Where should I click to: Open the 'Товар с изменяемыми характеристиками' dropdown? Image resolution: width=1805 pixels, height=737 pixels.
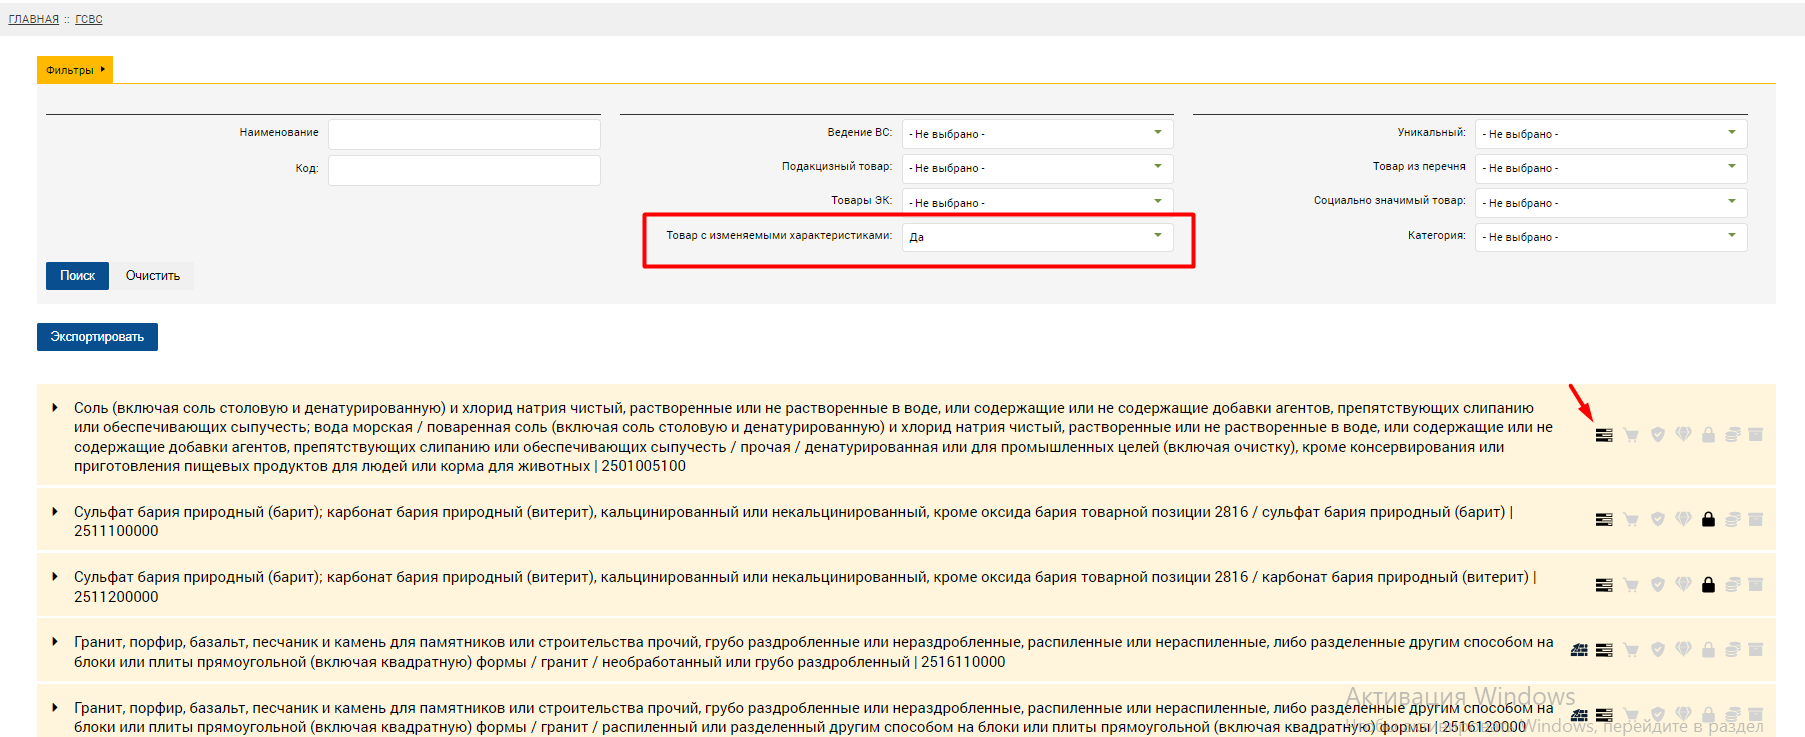tap(1036, 237)
